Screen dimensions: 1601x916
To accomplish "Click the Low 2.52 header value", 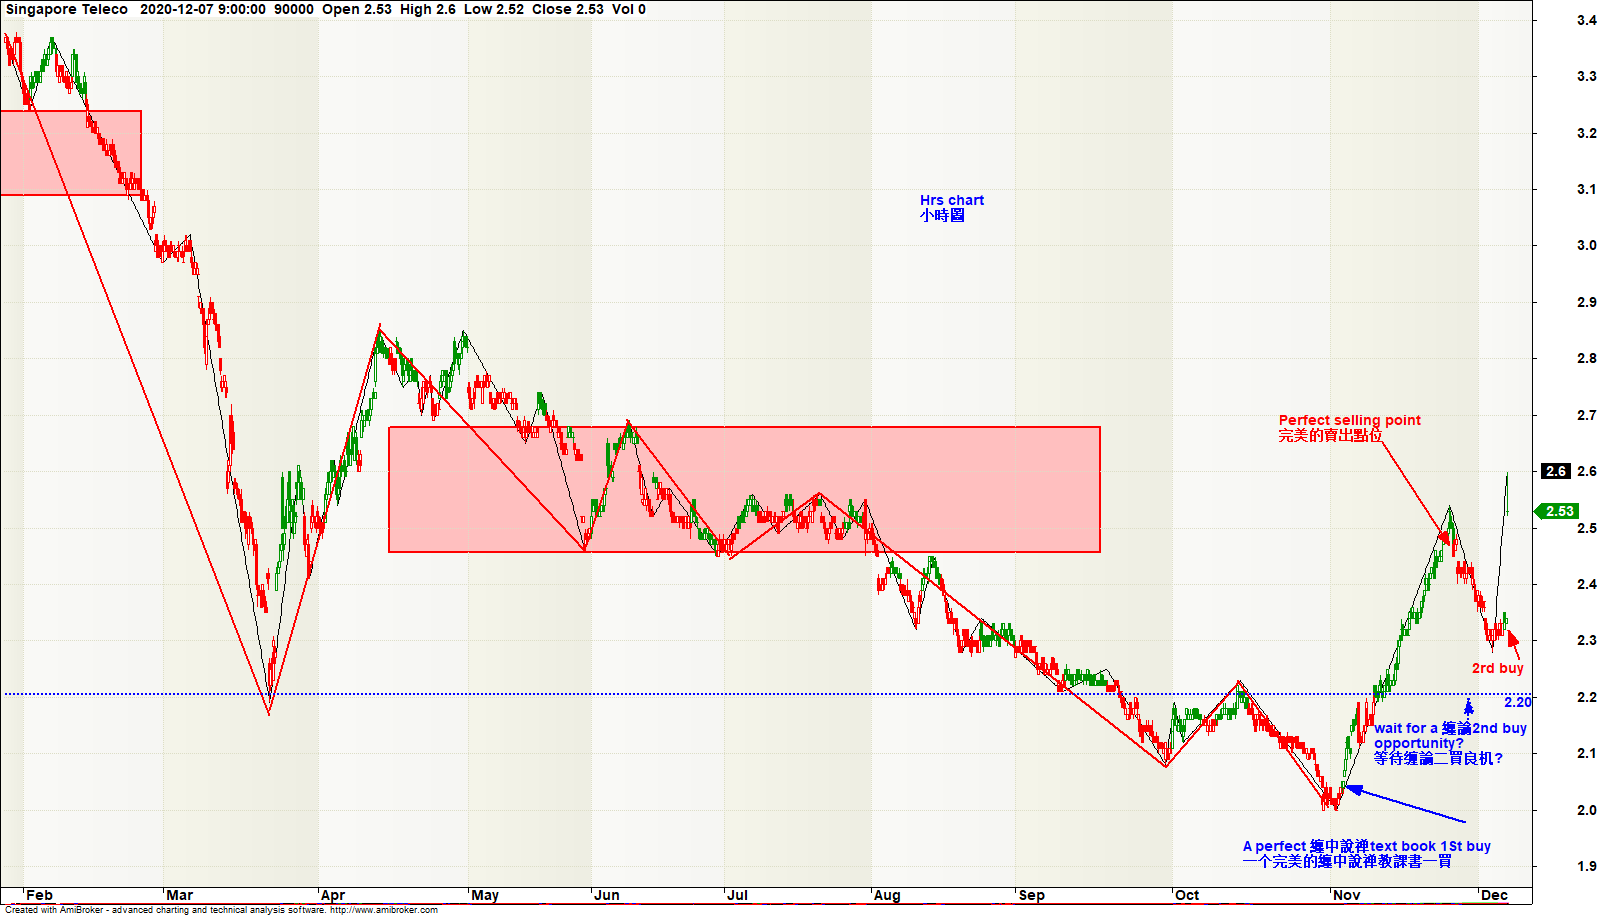I will pyautogui.click(x=494, y=9).
